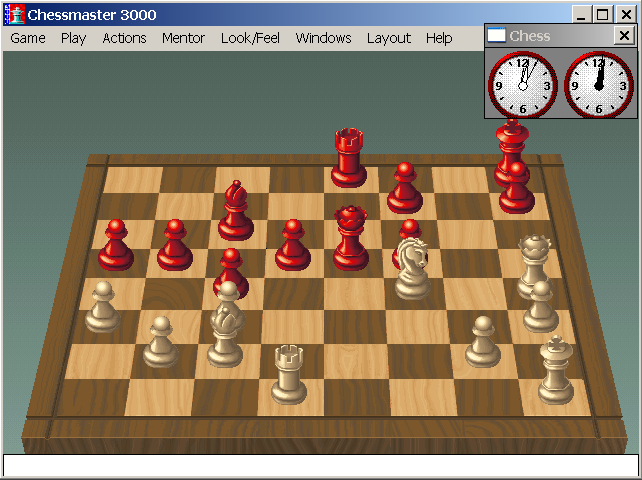Click the Chess clock window system icon
Screen dimensions: 642x480
coord(496,36)
